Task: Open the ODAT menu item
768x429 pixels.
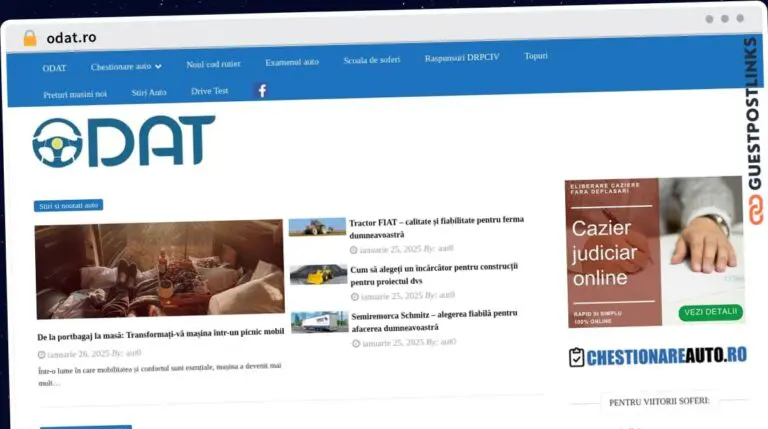Action: point(54,68)
